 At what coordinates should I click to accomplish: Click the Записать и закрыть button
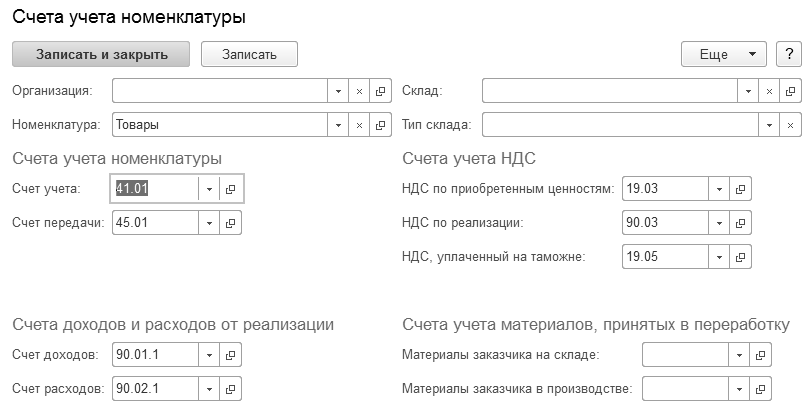coord(101,54)
